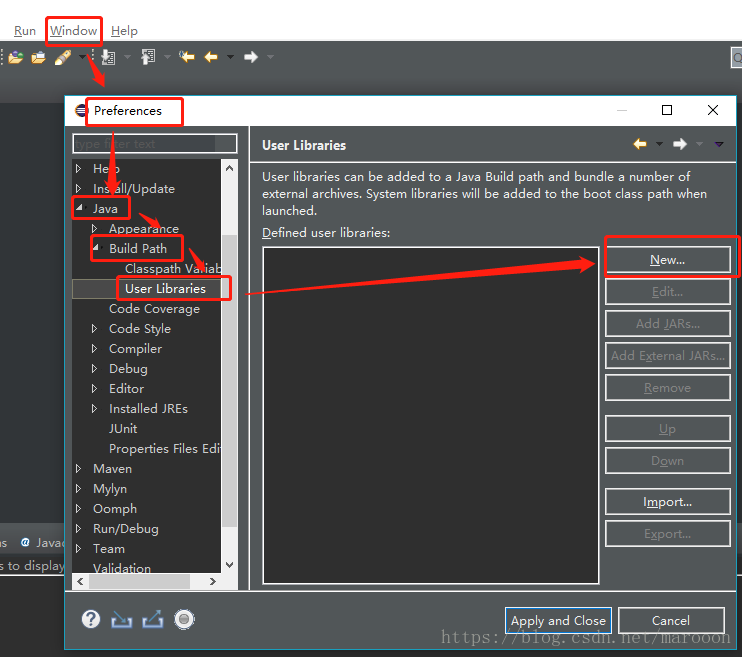Viewport: 742px width, 657px height.
Task: Expand the Run/Debug node
Action: click(x=79, y=529)
